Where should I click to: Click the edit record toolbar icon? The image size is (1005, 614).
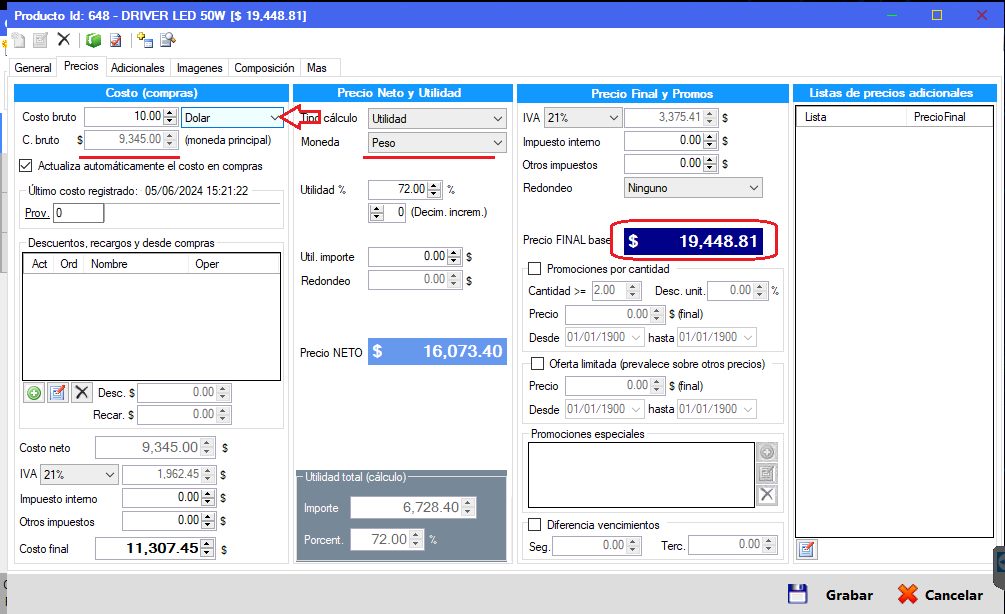(40, 40)
